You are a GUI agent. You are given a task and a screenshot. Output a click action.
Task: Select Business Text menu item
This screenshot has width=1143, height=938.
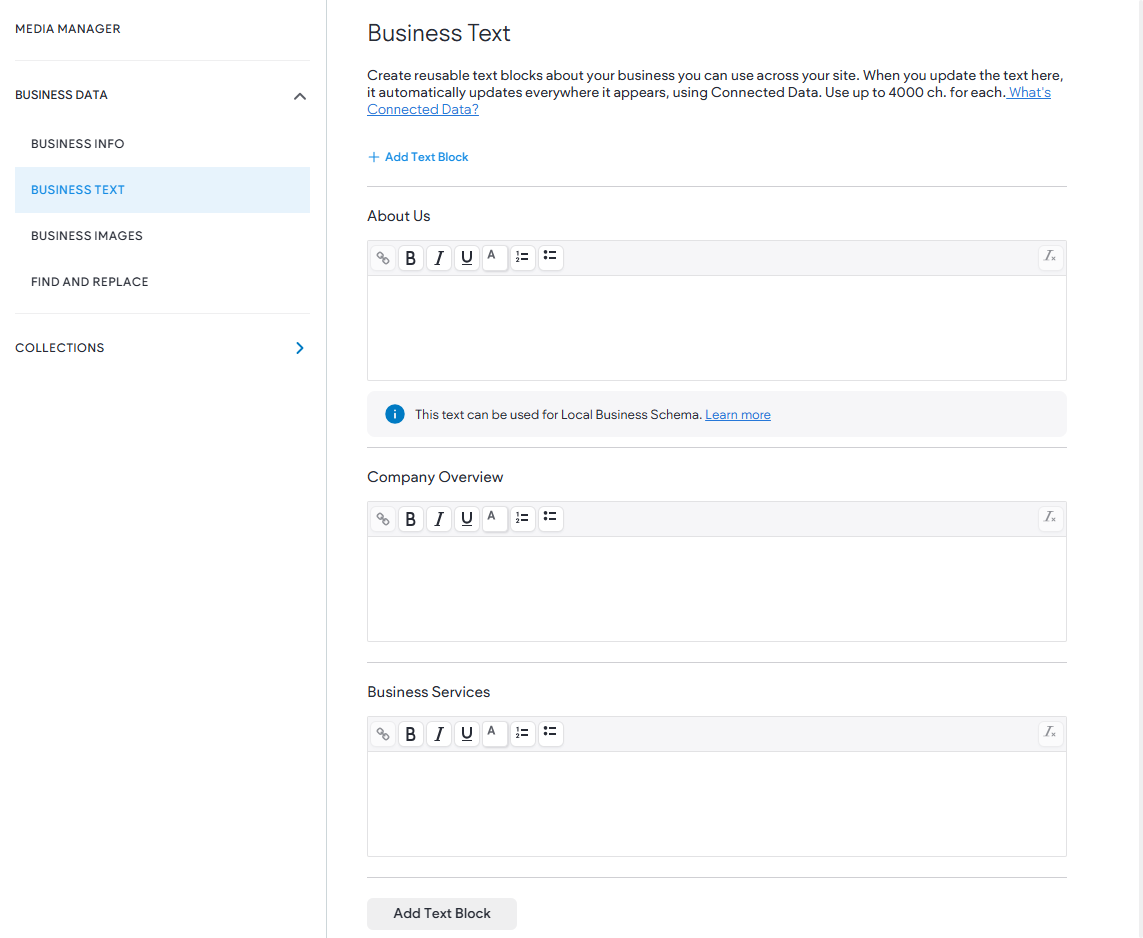(162, 189)
